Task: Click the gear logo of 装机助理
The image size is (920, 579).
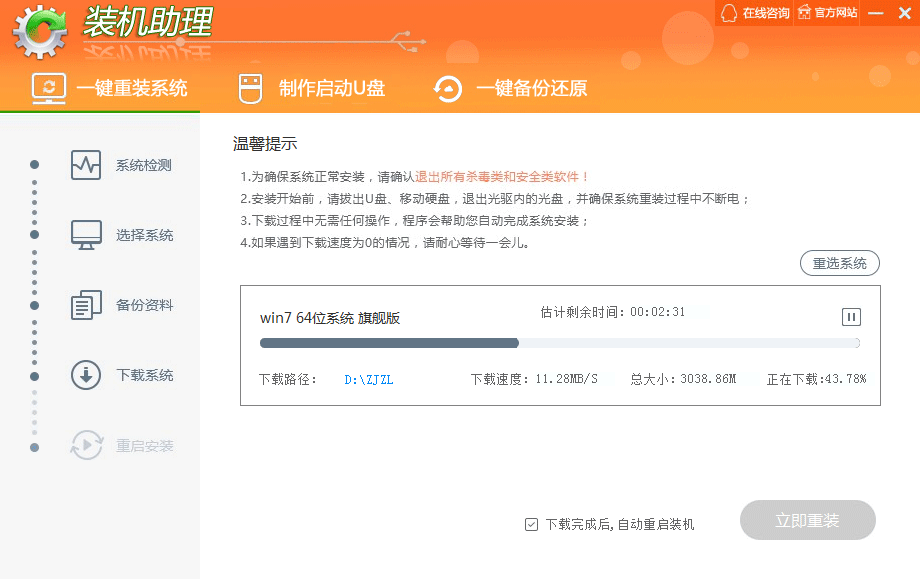Action: click(x=40, y=31)
